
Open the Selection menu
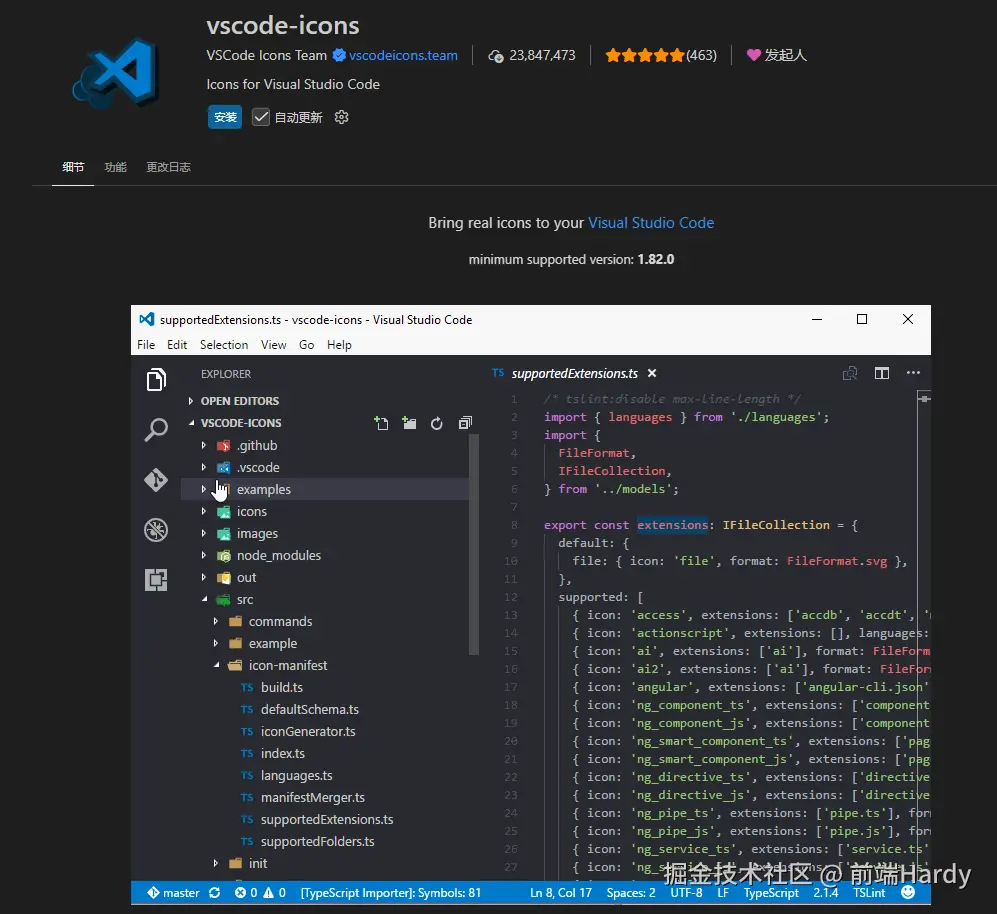pyautogui.click(x=224, y=345)
